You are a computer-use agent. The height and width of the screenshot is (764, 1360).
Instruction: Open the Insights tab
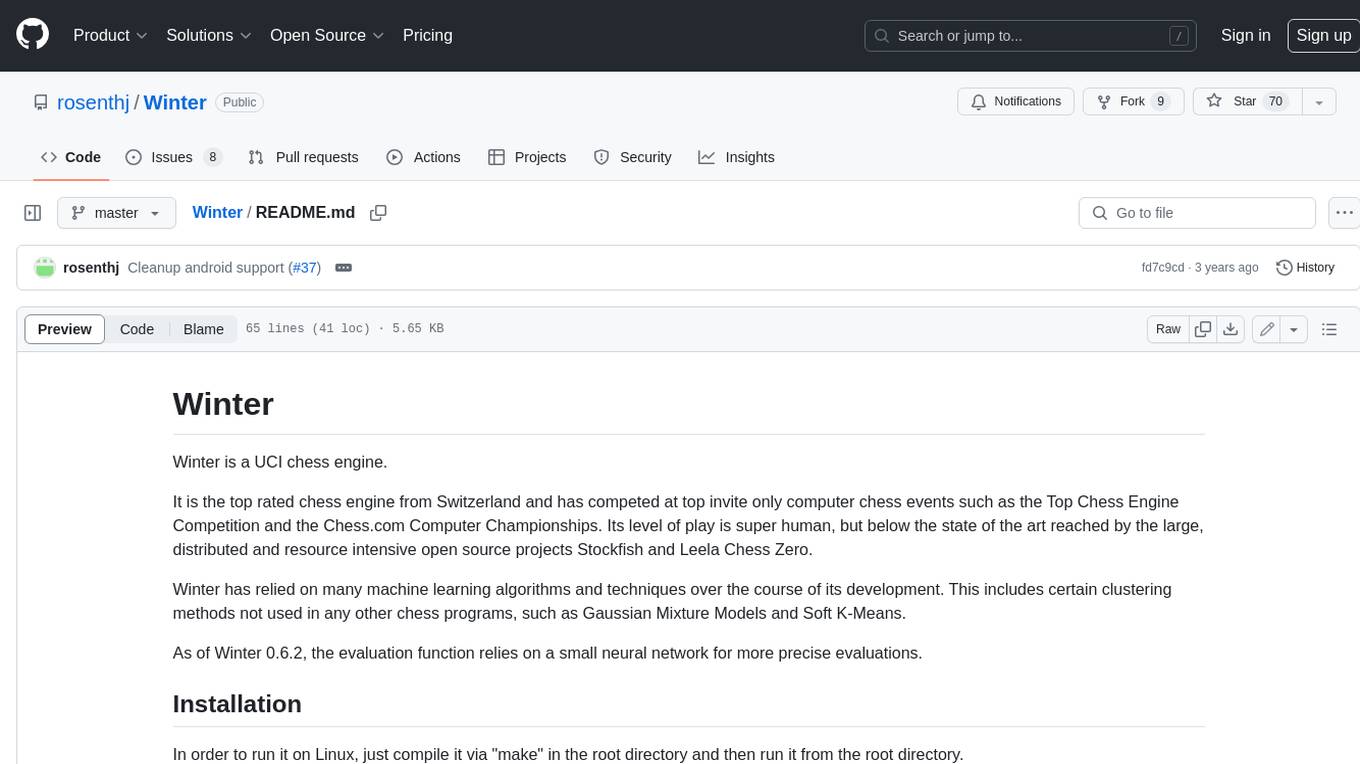[x=736, y=157]
